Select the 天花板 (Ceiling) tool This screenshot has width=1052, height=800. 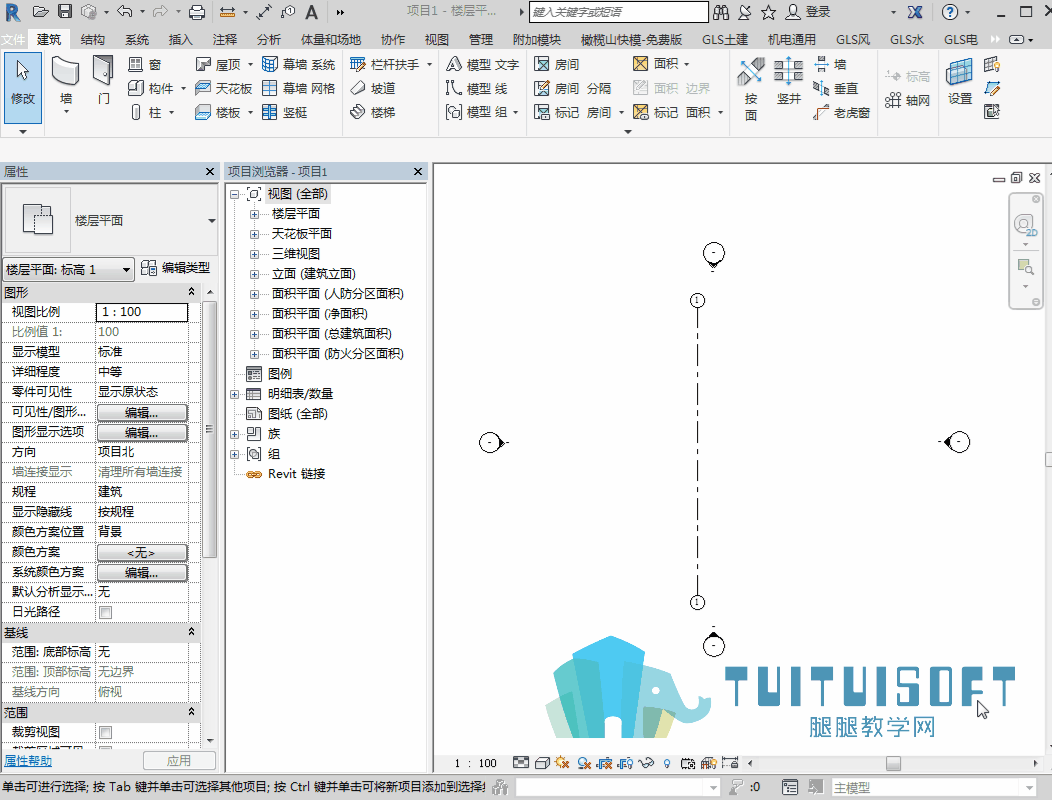(x=223, y=88)
